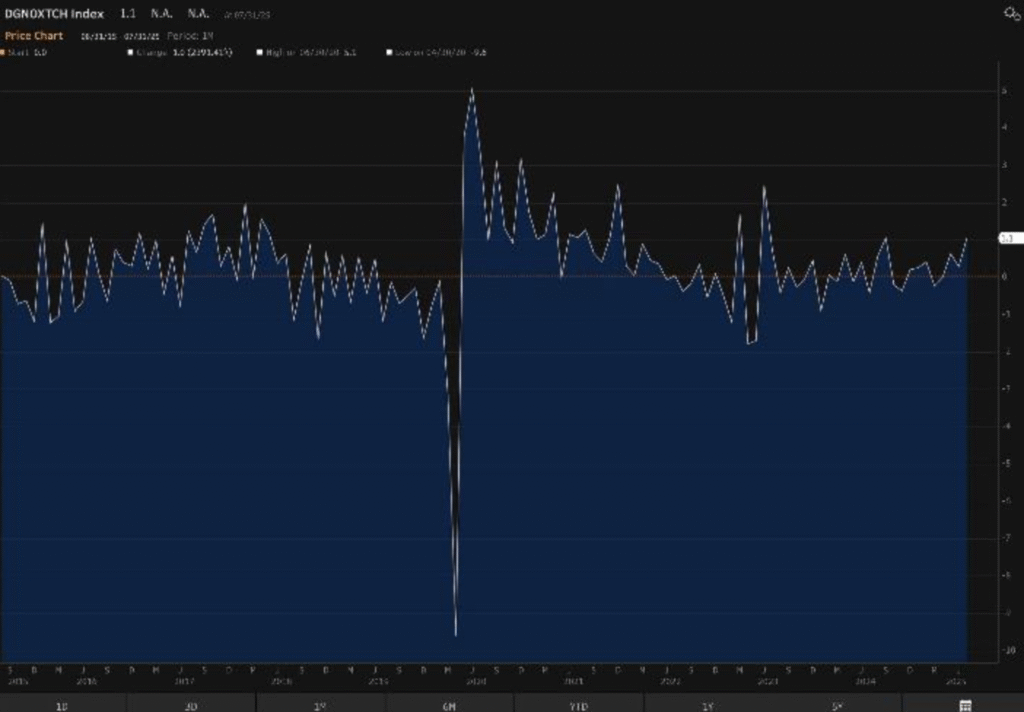The image size is (1024, 712).
Task: Switch to the 1D range tab
Action: [x=62, y=705]
